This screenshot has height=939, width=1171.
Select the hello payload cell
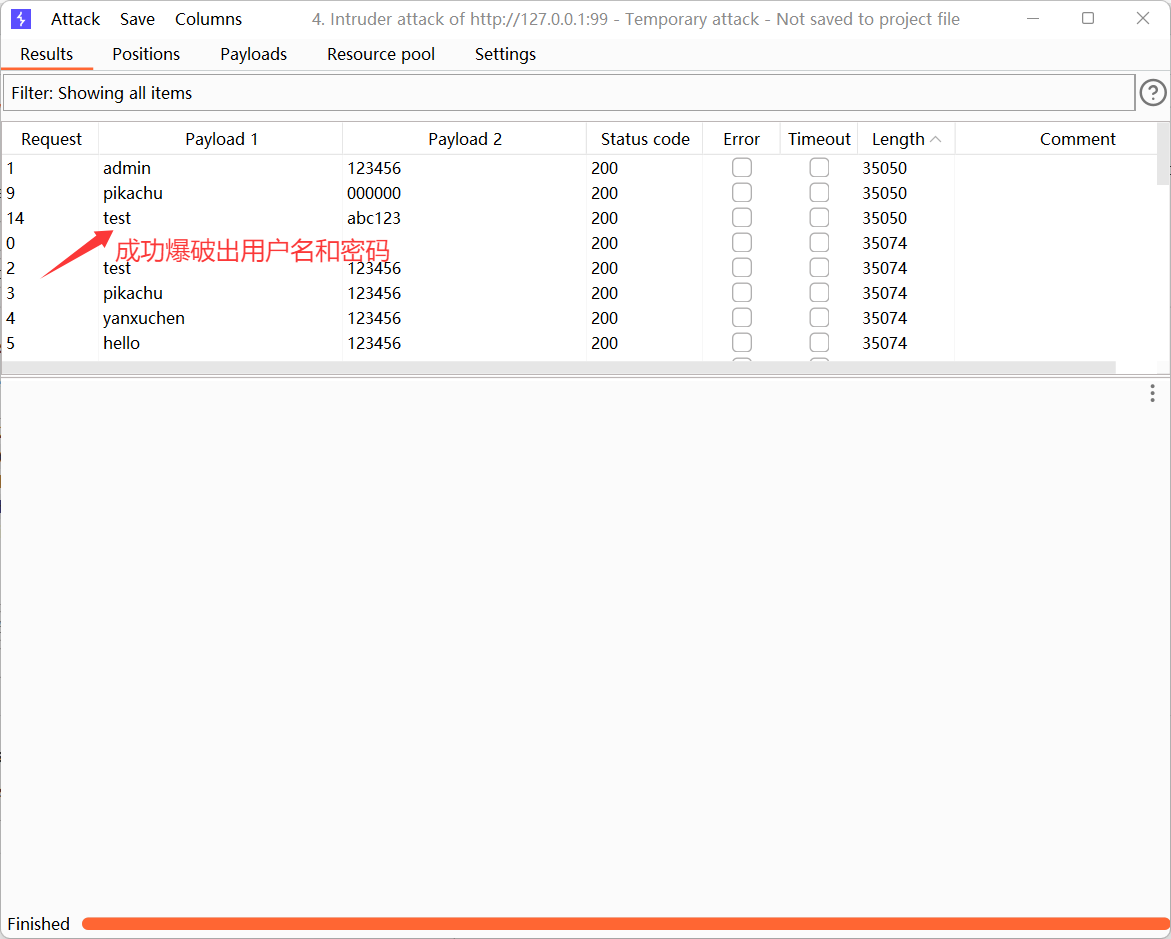220,343
